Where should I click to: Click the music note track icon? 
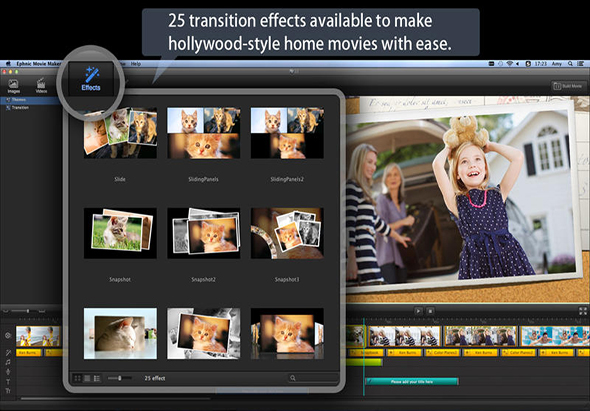tap(8, 362)
